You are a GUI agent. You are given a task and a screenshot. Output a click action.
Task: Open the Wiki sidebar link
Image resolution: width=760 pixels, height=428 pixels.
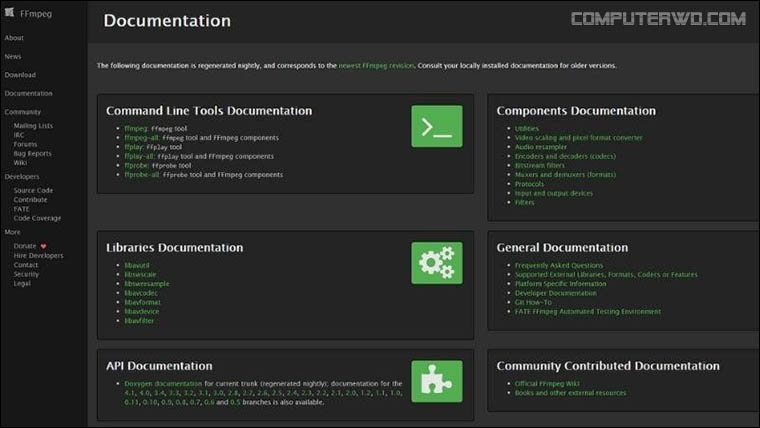(x=20, y=162)
